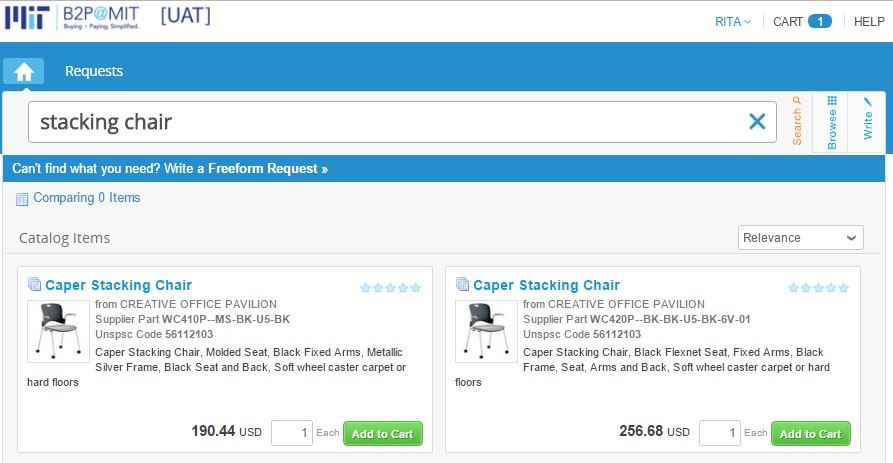Viewport: 893px width, 463px height.
Task: Click the compare list icon
Action: (22, 199)
